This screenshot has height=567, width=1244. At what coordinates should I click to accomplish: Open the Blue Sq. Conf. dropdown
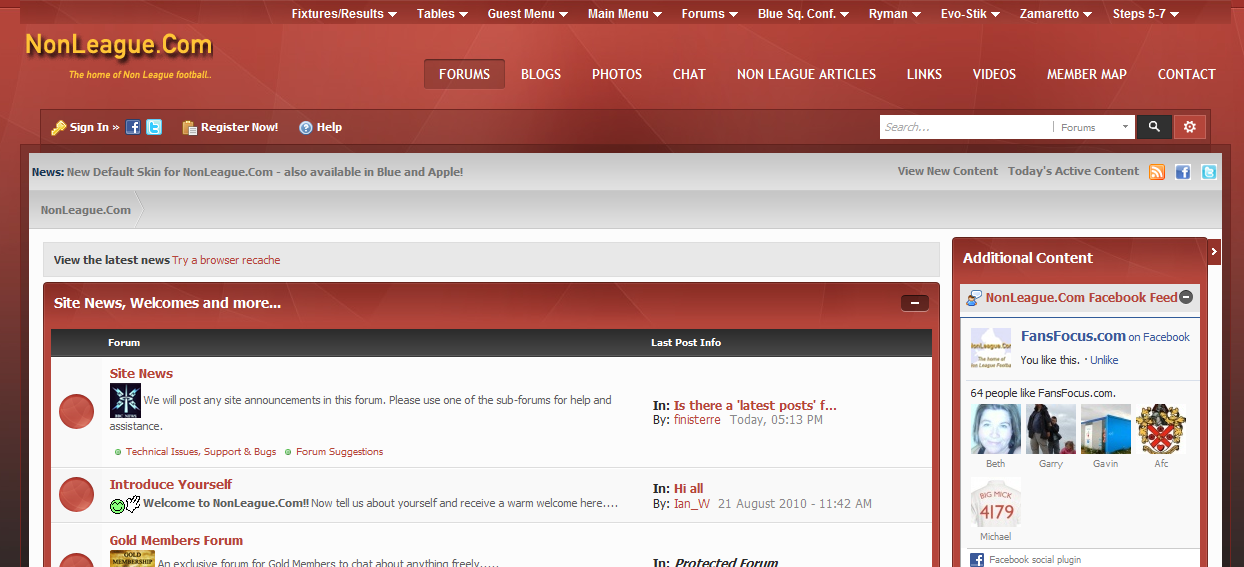pos(804,14)
